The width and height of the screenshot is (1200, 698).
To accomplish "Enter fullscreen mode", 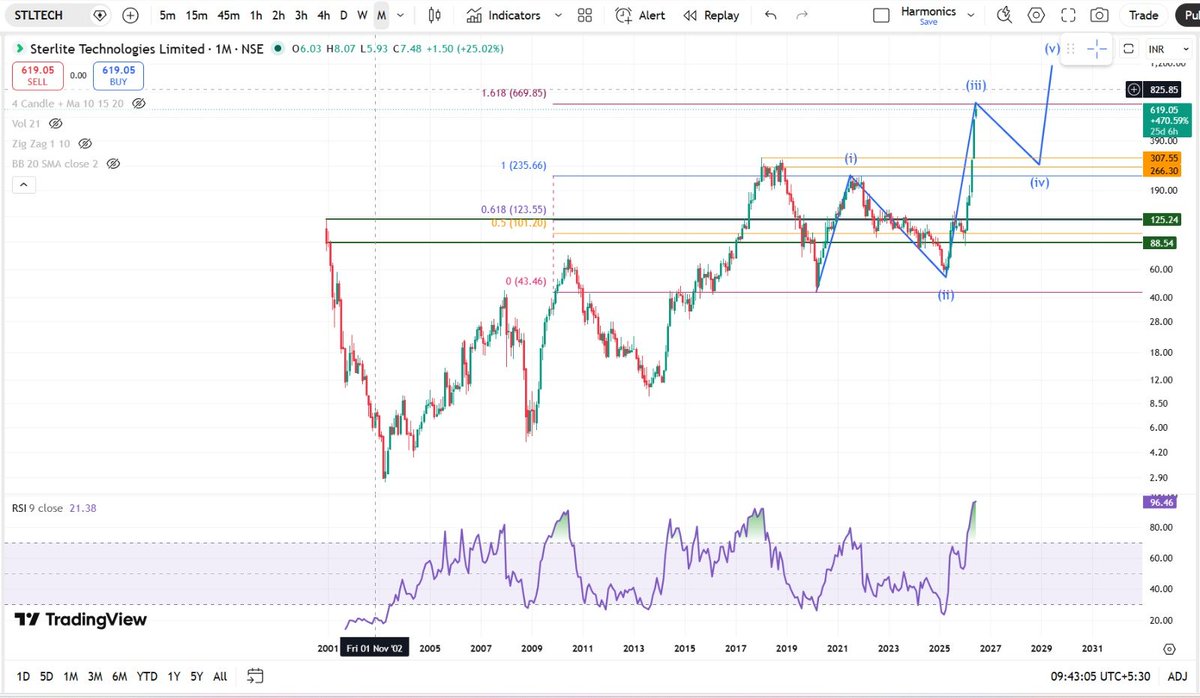I will [x=1068, y=15].
